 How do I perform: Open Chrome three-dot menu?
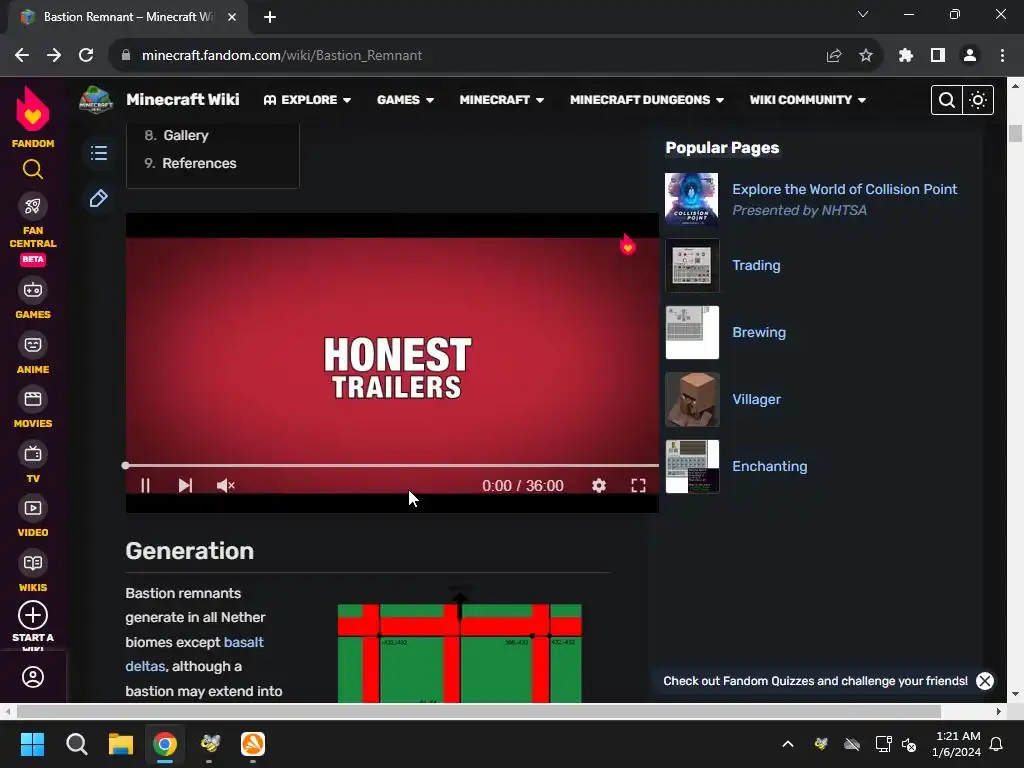tap(1002, 56)
